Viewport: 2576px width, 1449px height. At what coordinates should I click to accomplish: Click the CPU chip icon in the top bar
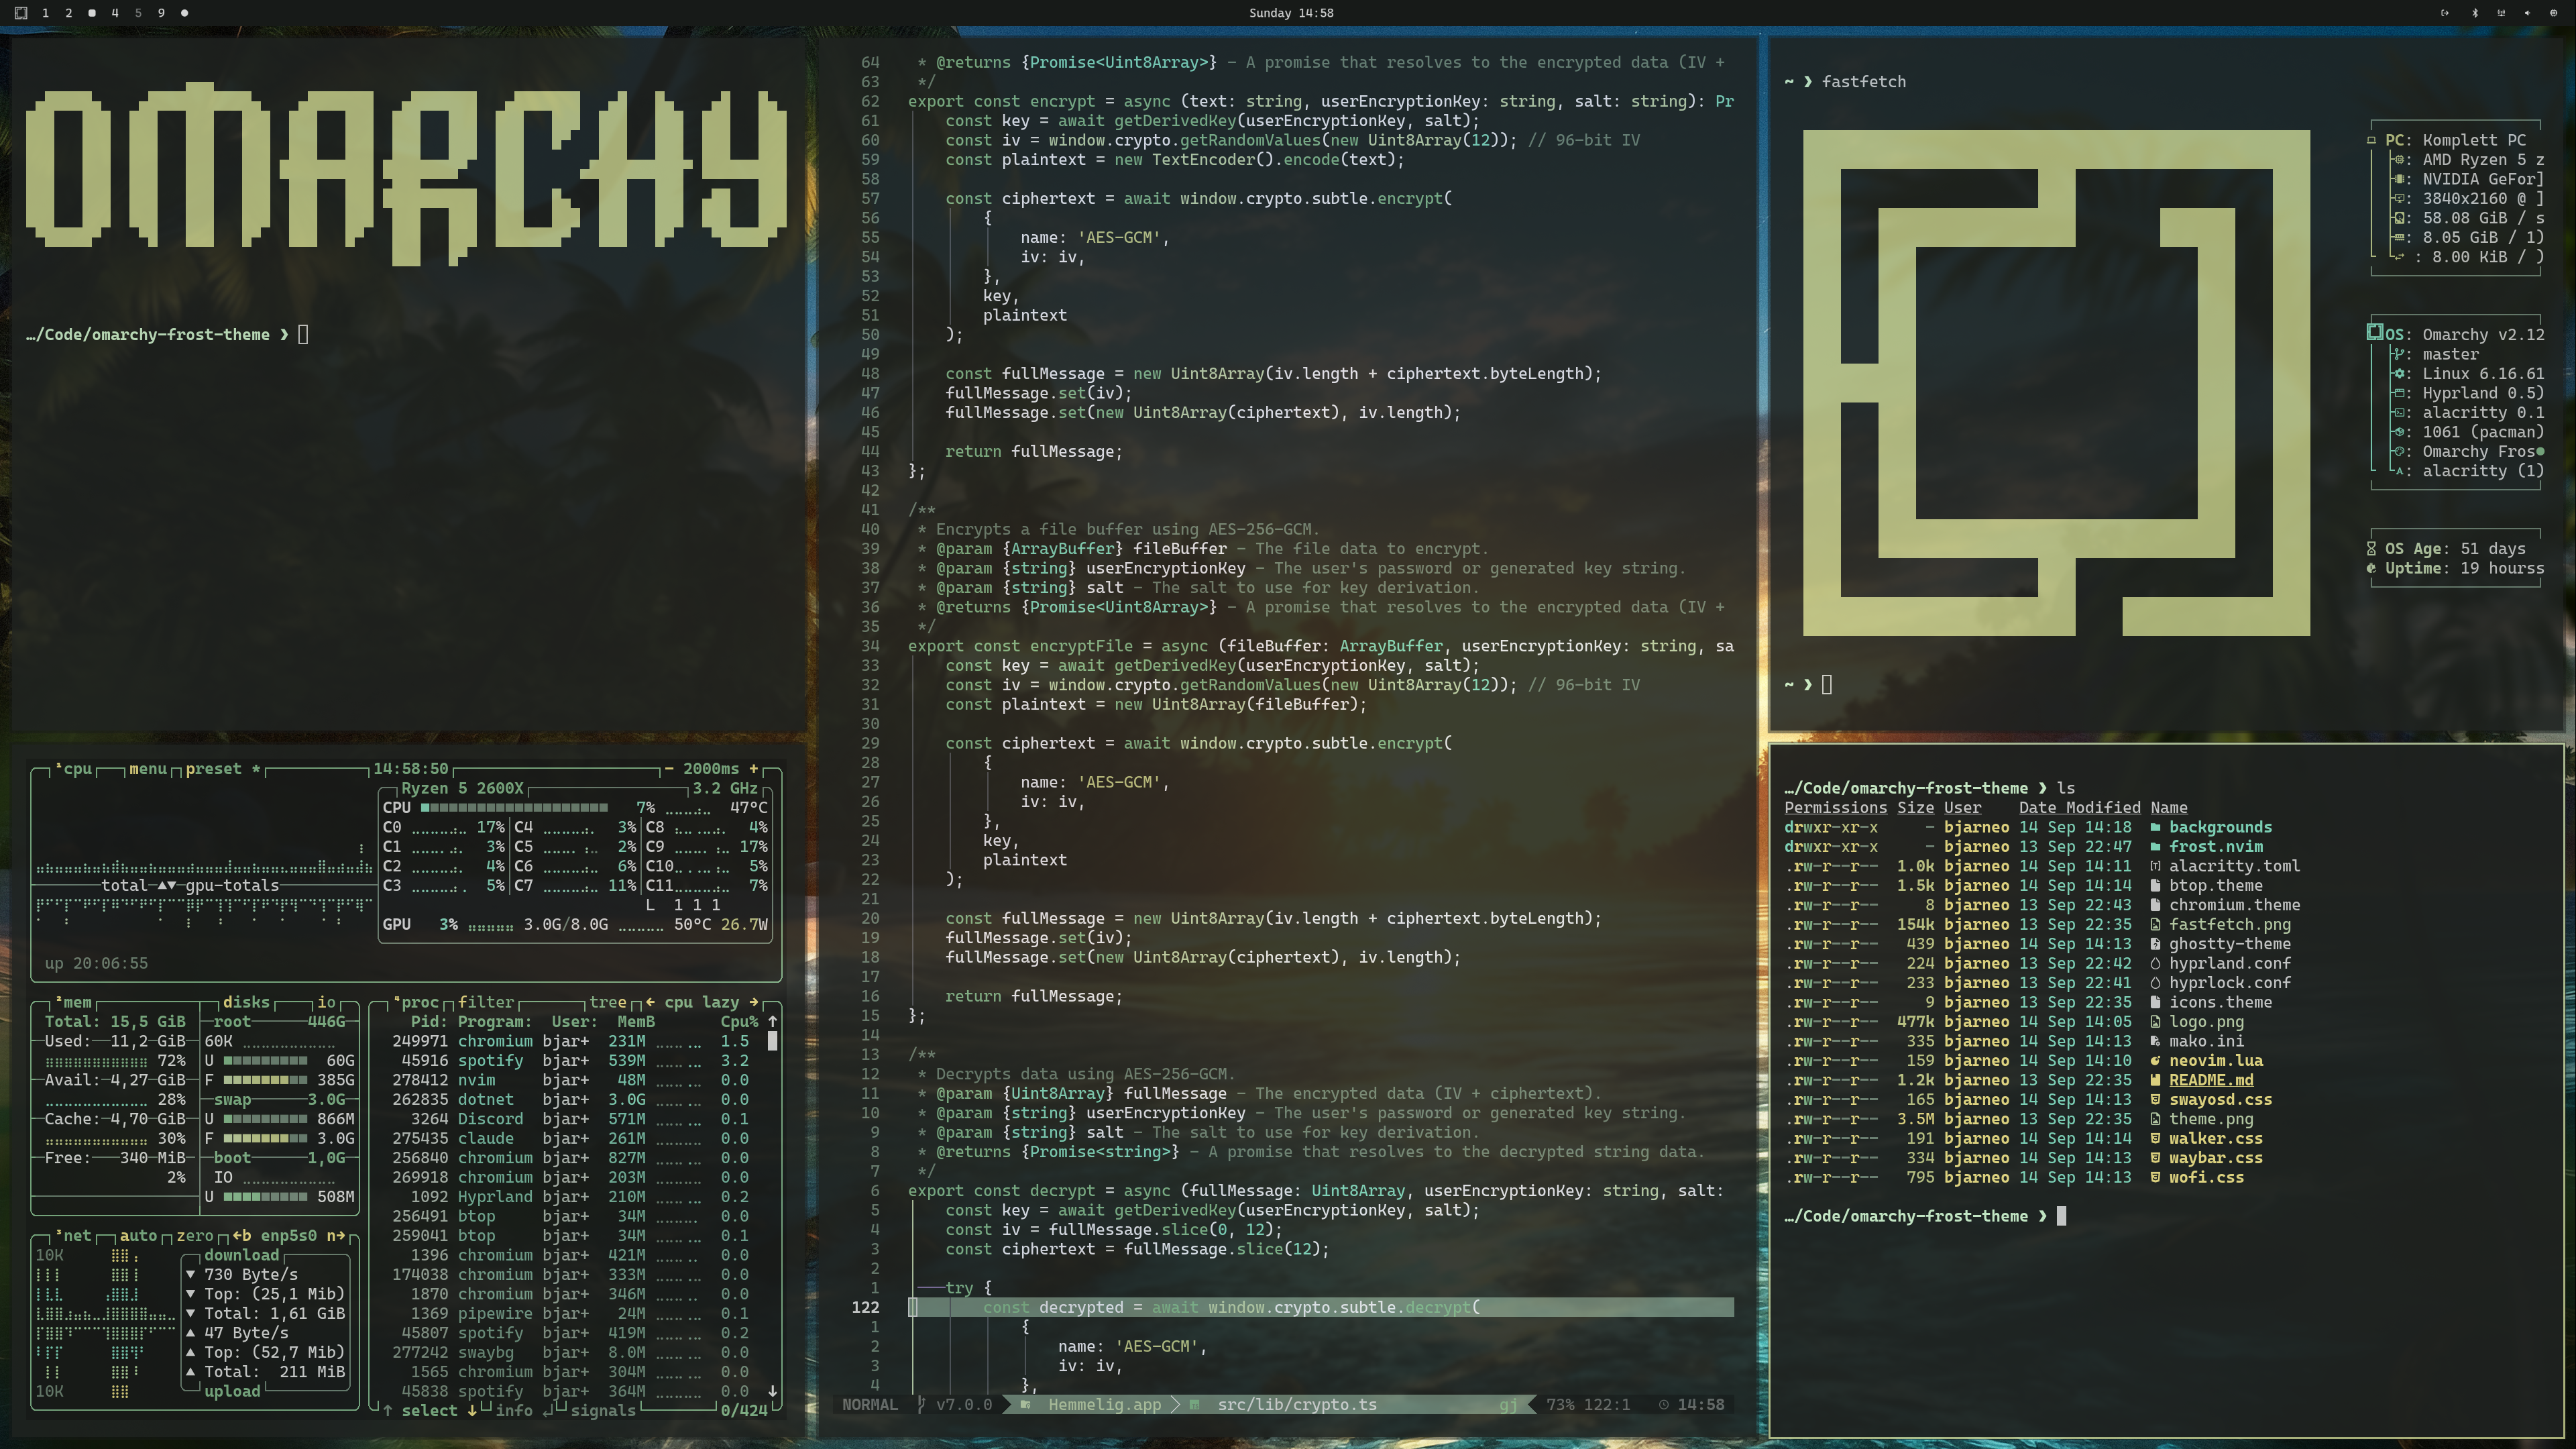[2553, 13]
